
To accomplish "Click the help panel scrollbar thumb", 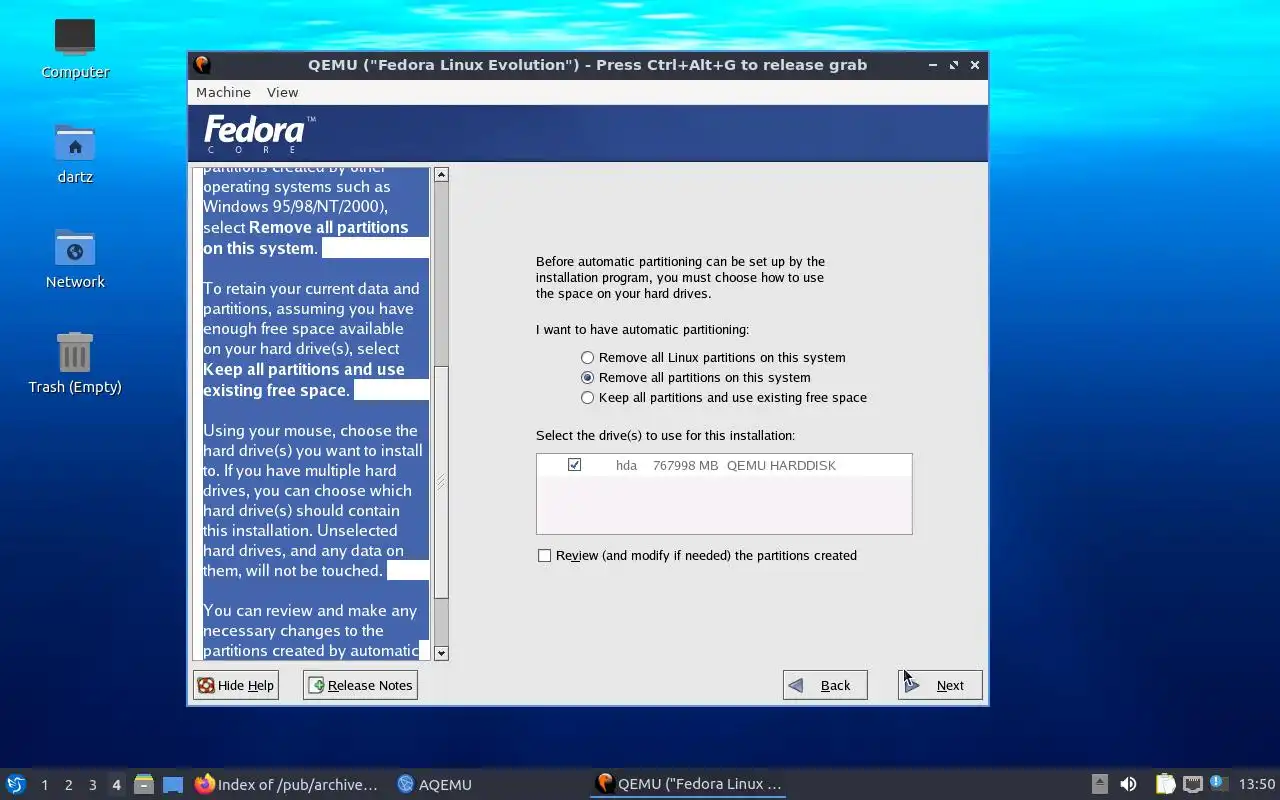I will tap(441, 483).
